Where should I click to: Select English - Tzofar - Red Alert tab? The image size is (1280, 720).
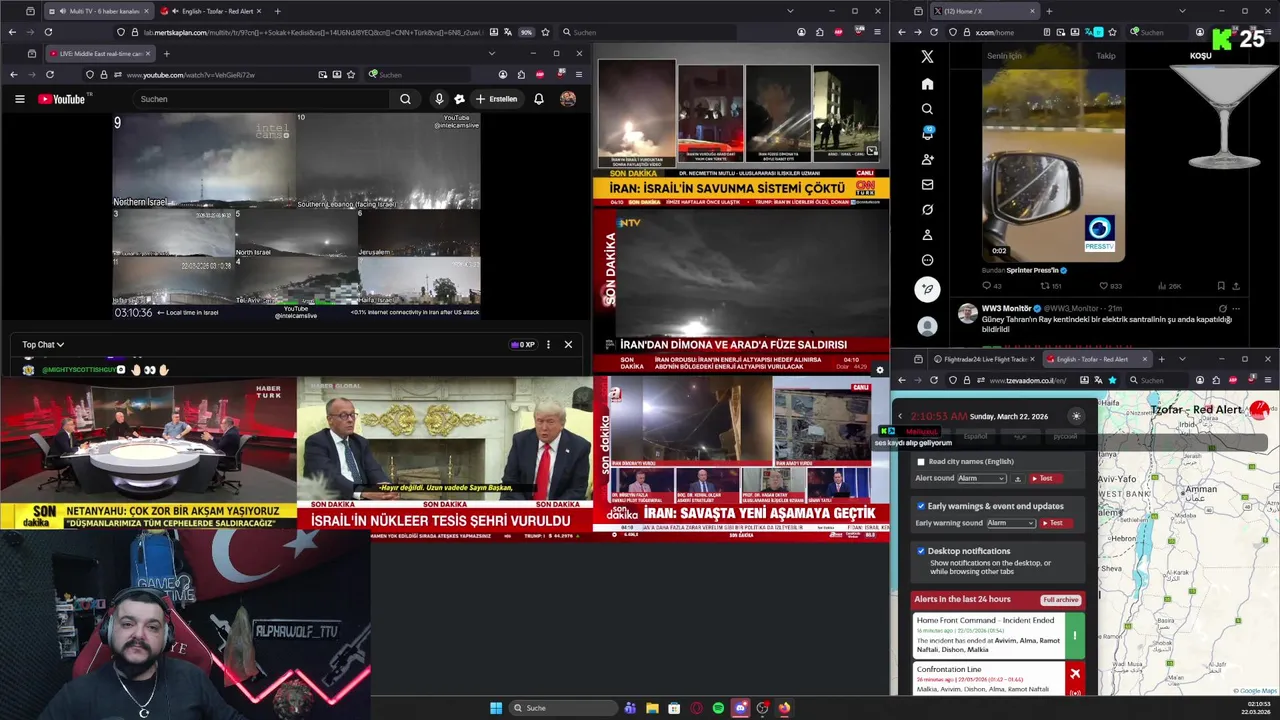click(x=1095, y=359)
